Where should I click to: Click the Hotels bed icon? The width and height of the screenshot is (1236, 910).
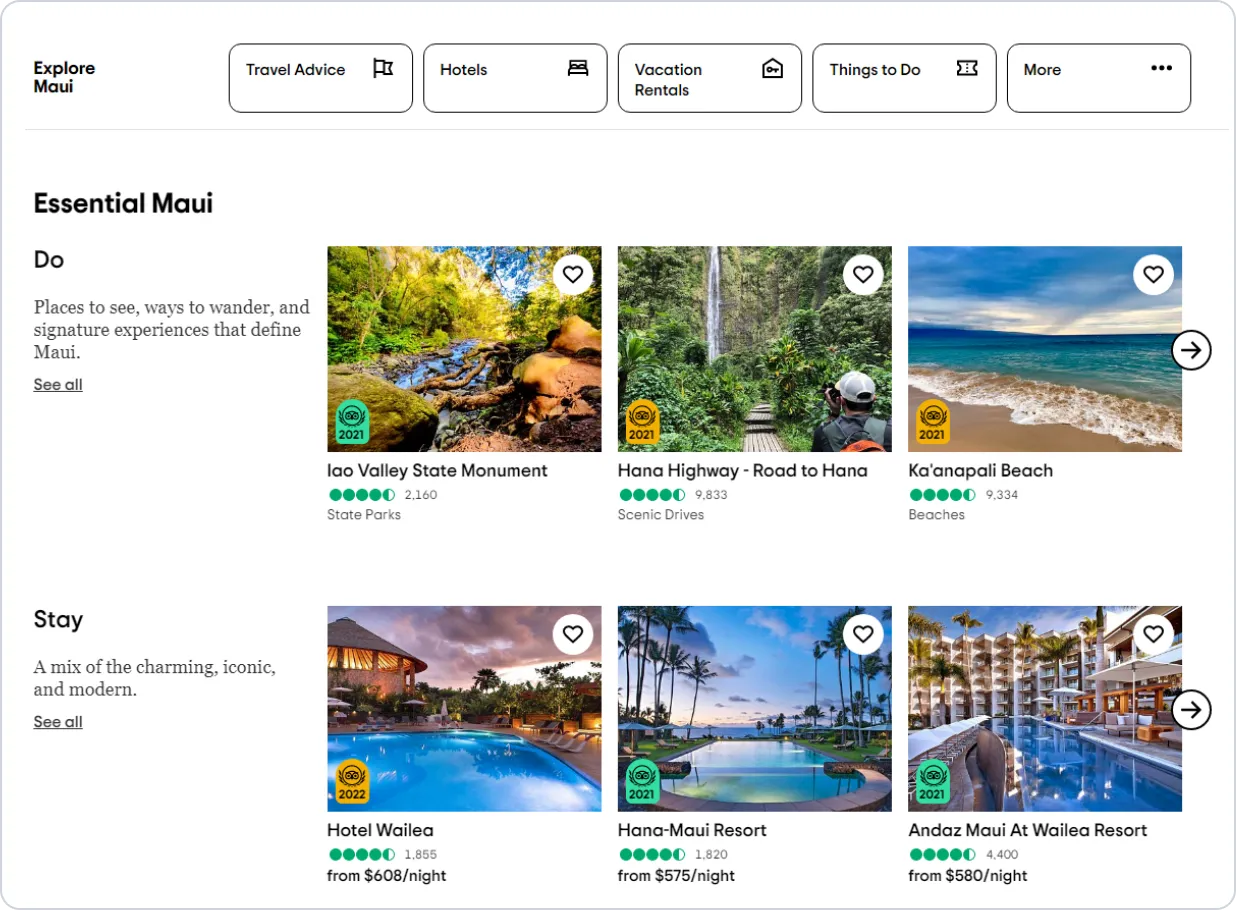pos(578,68)
